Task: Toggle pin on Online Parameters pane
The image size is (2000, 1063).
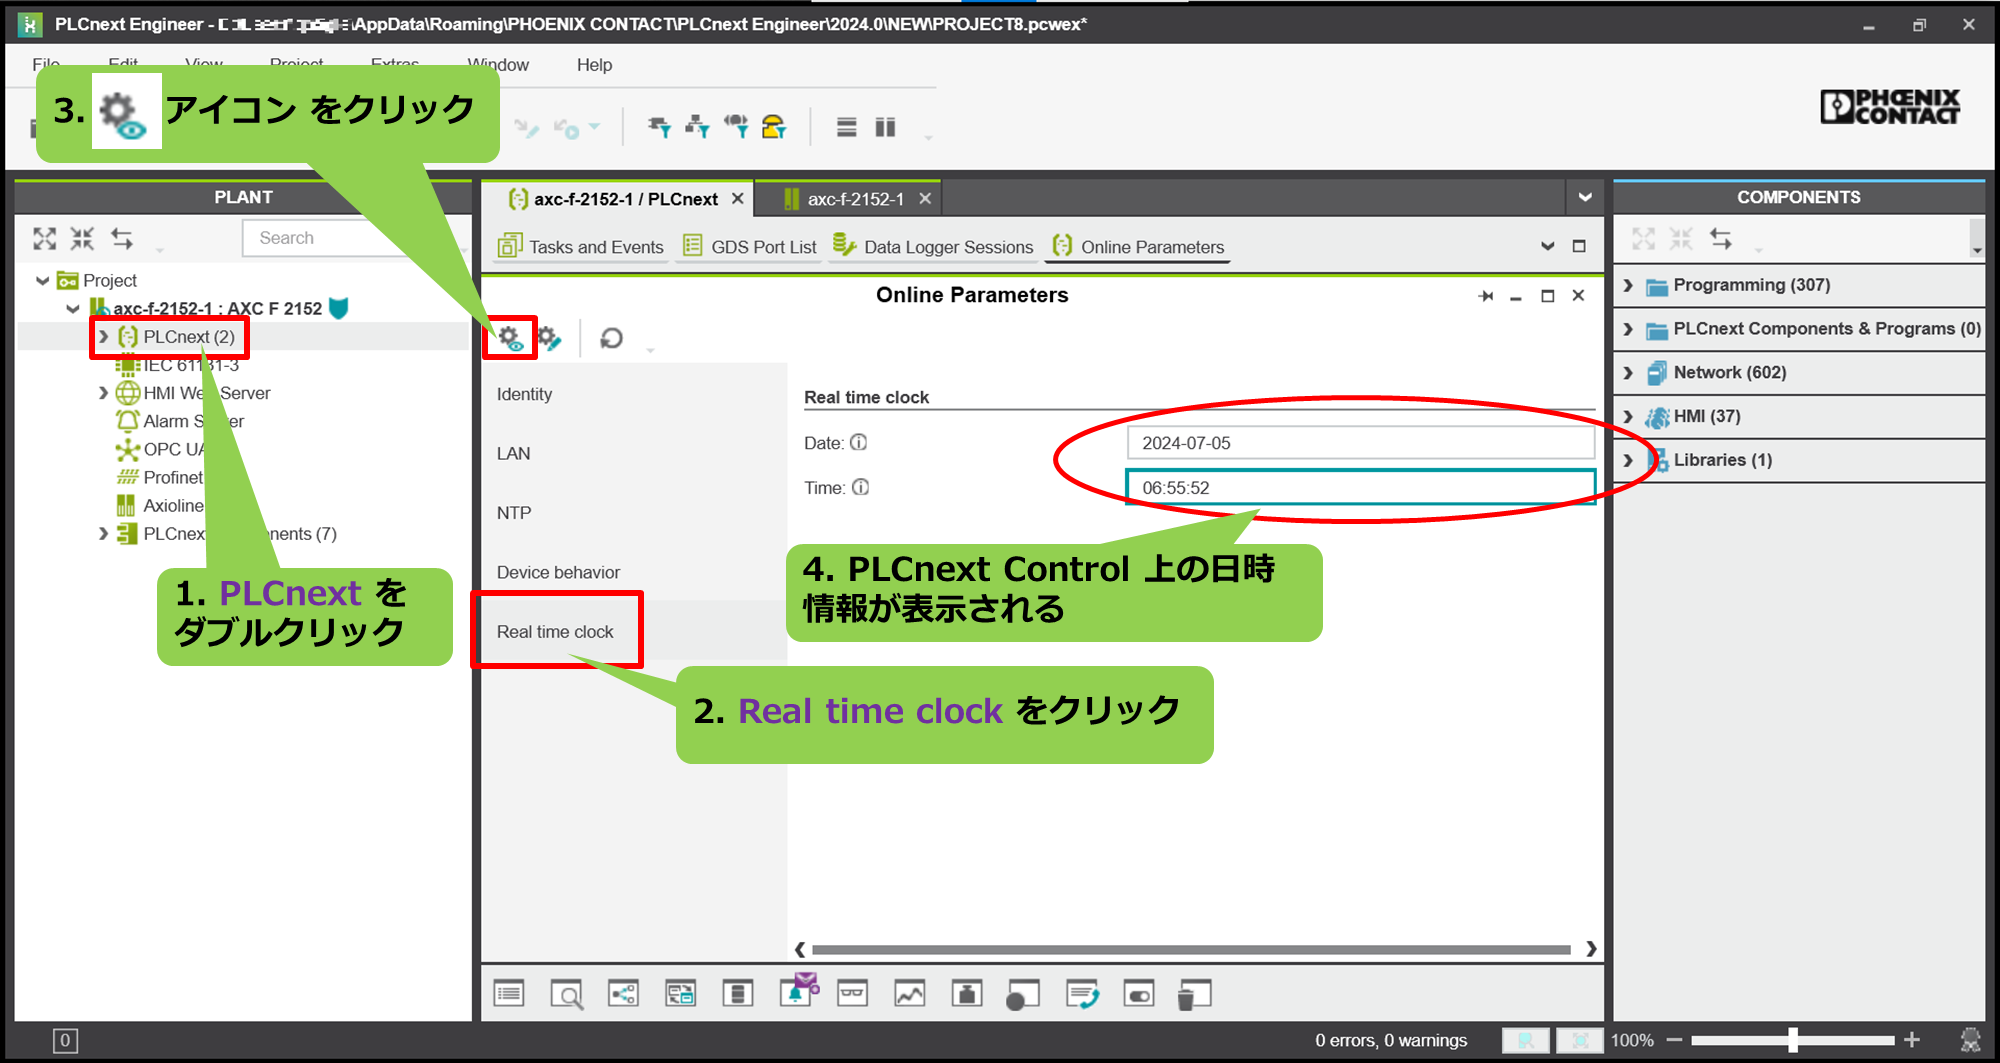Action: click(1486, 296)
